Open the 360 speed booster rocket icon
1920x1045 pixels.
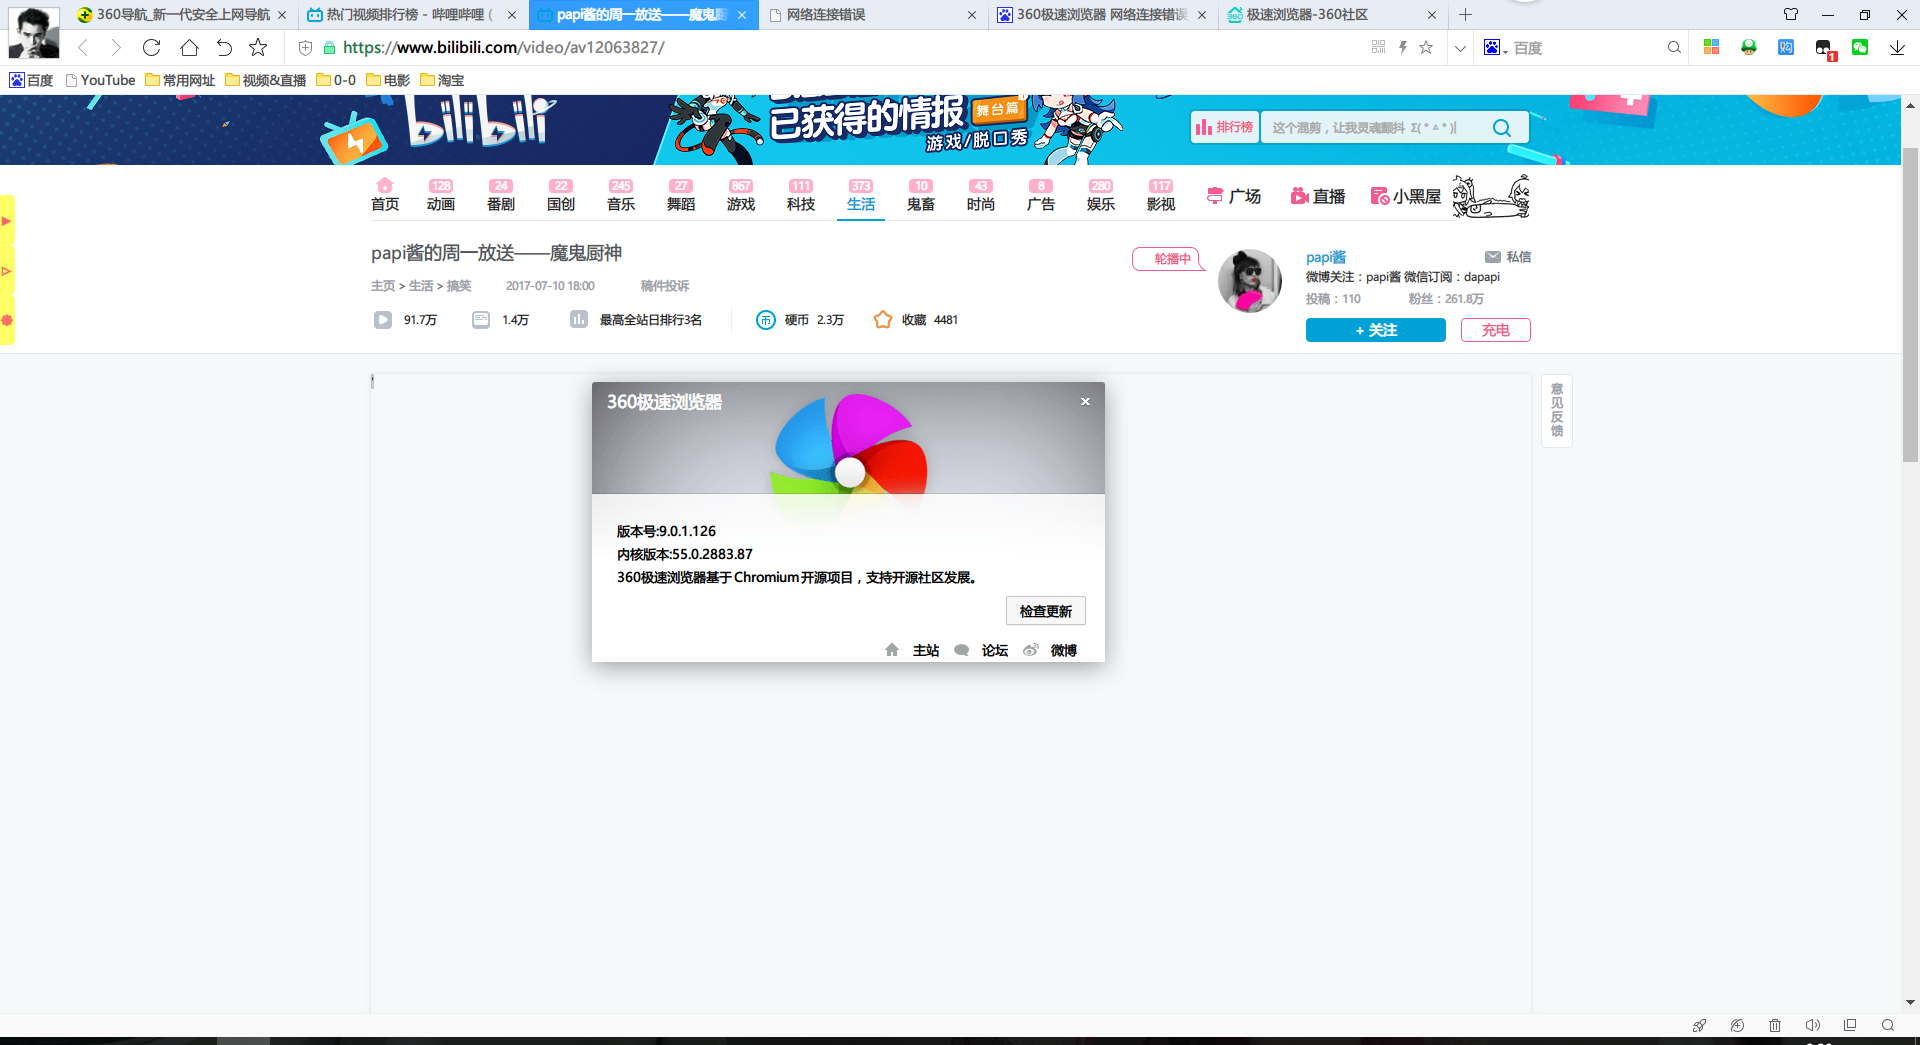coord(1699,1025)
